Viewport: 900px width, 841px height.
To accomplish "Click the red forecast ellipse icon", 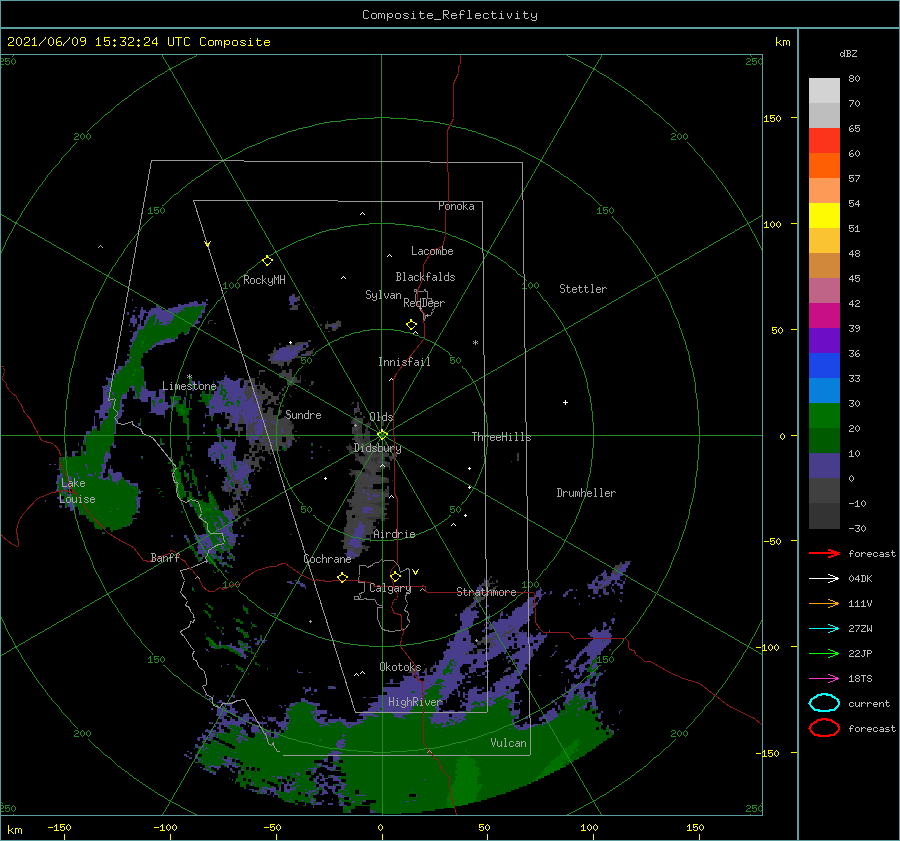I will pyautogui.click(x=824, y=728).
